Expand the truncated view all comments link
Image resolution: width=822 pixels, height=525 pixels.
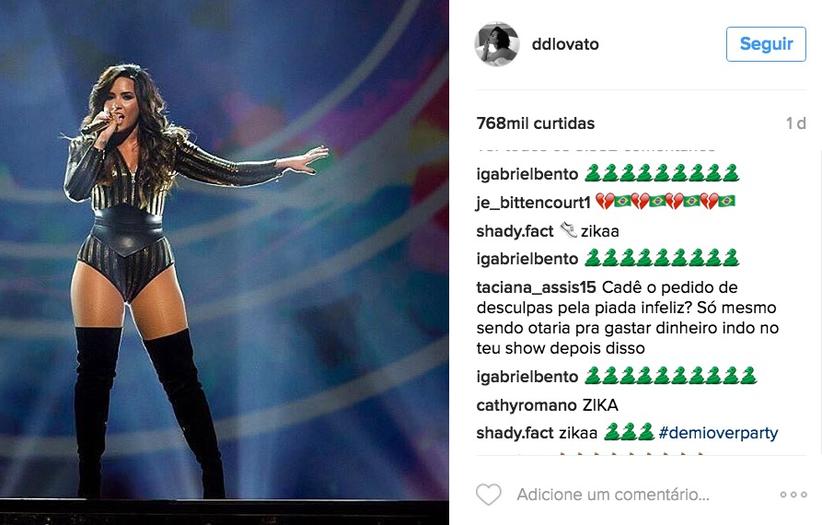click(x=596, y=149)
